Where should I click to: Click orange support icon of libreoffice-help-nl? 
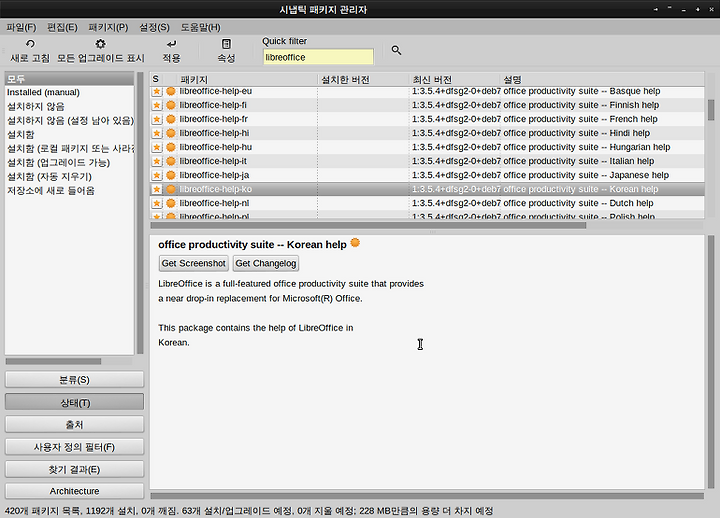click(x=171, y=203)
